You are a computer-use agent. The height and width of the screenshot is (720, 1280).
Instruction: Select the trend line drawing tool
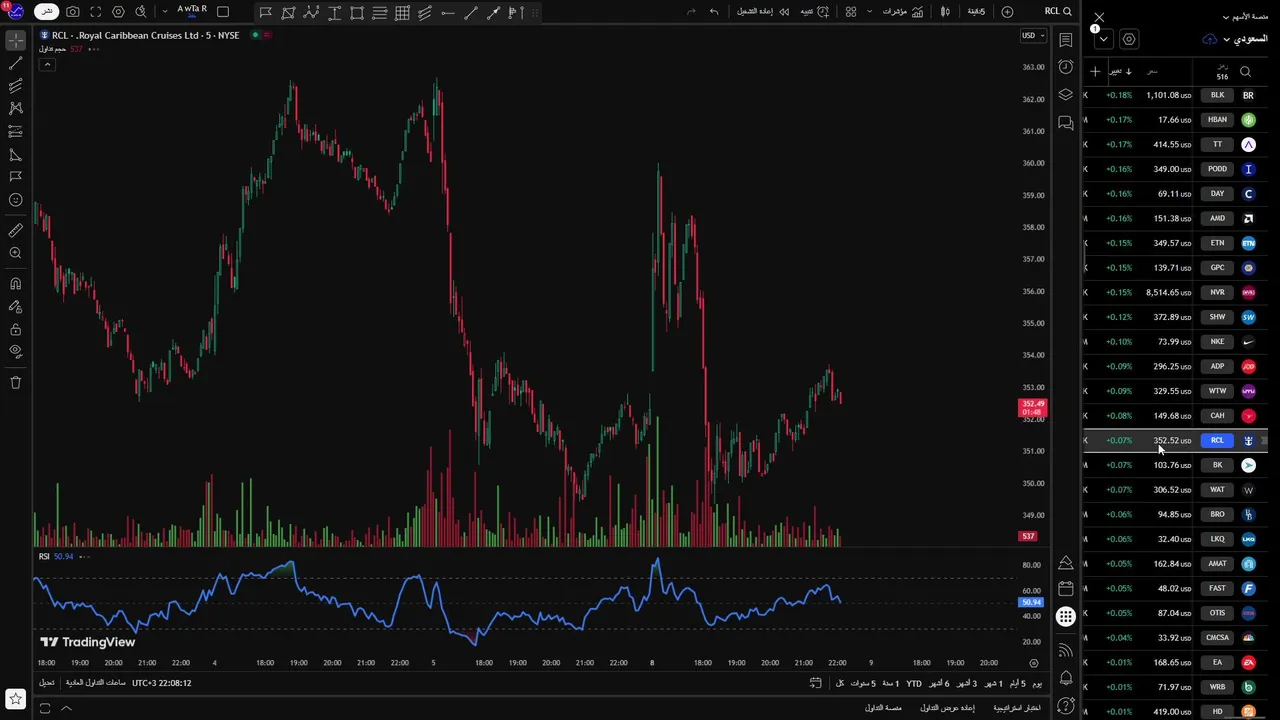coord(15,64)
